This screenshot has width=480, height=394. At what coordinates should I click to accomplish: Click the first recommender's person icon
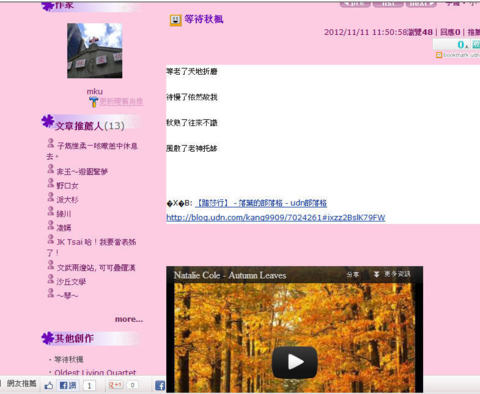(x=51, y=144)
